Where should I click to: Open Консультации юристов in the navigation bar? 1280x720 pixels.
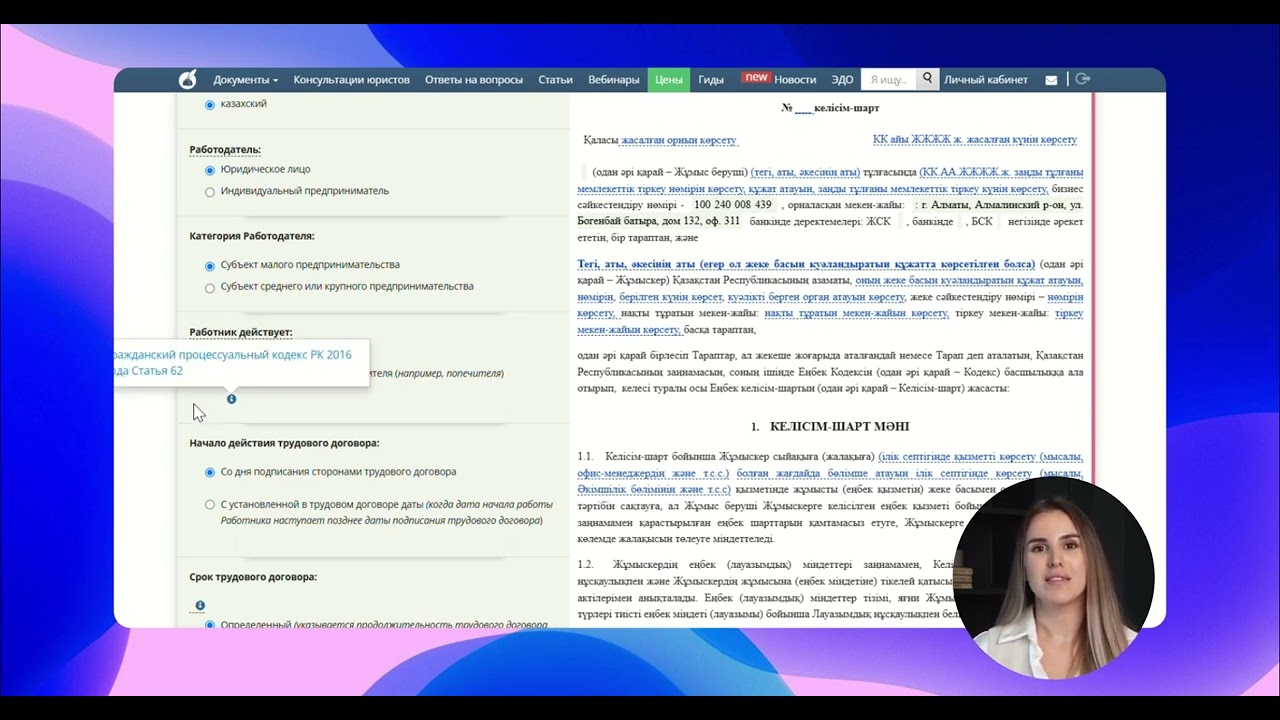[351, 80]
